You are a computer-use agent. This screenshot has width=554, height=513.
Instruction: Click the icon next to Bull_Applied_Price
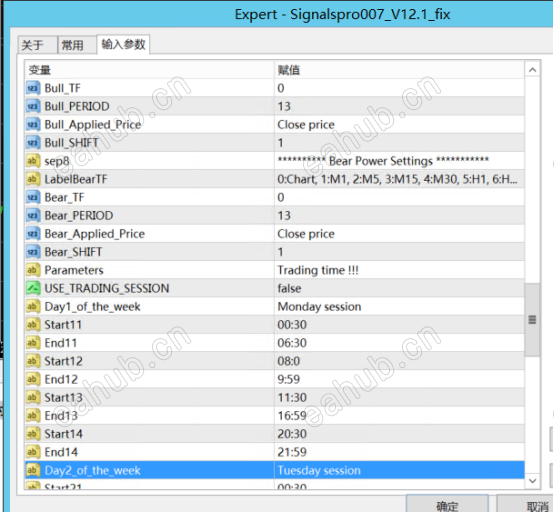tap(33, 124)
